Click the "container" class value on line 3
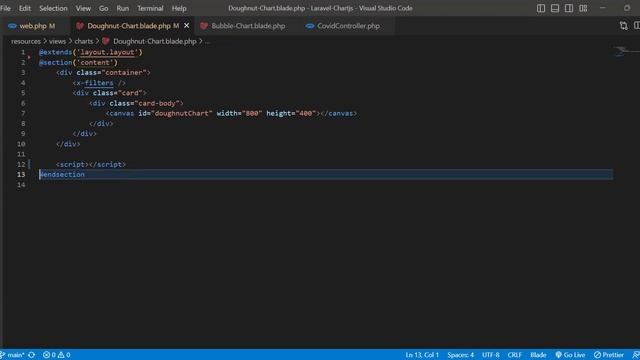Viewport: 640px width, 360px height. 124,73
